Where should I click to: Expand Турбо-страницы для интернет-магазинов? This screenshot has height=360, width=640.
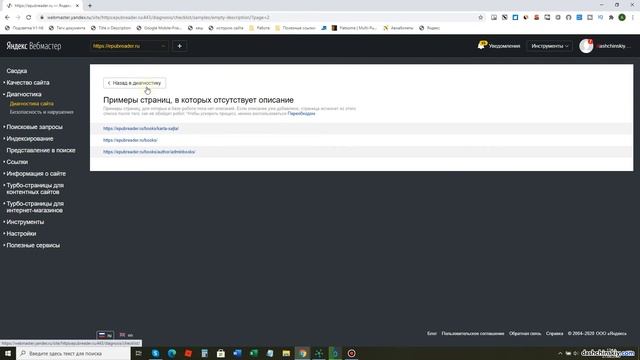[35, 207]
